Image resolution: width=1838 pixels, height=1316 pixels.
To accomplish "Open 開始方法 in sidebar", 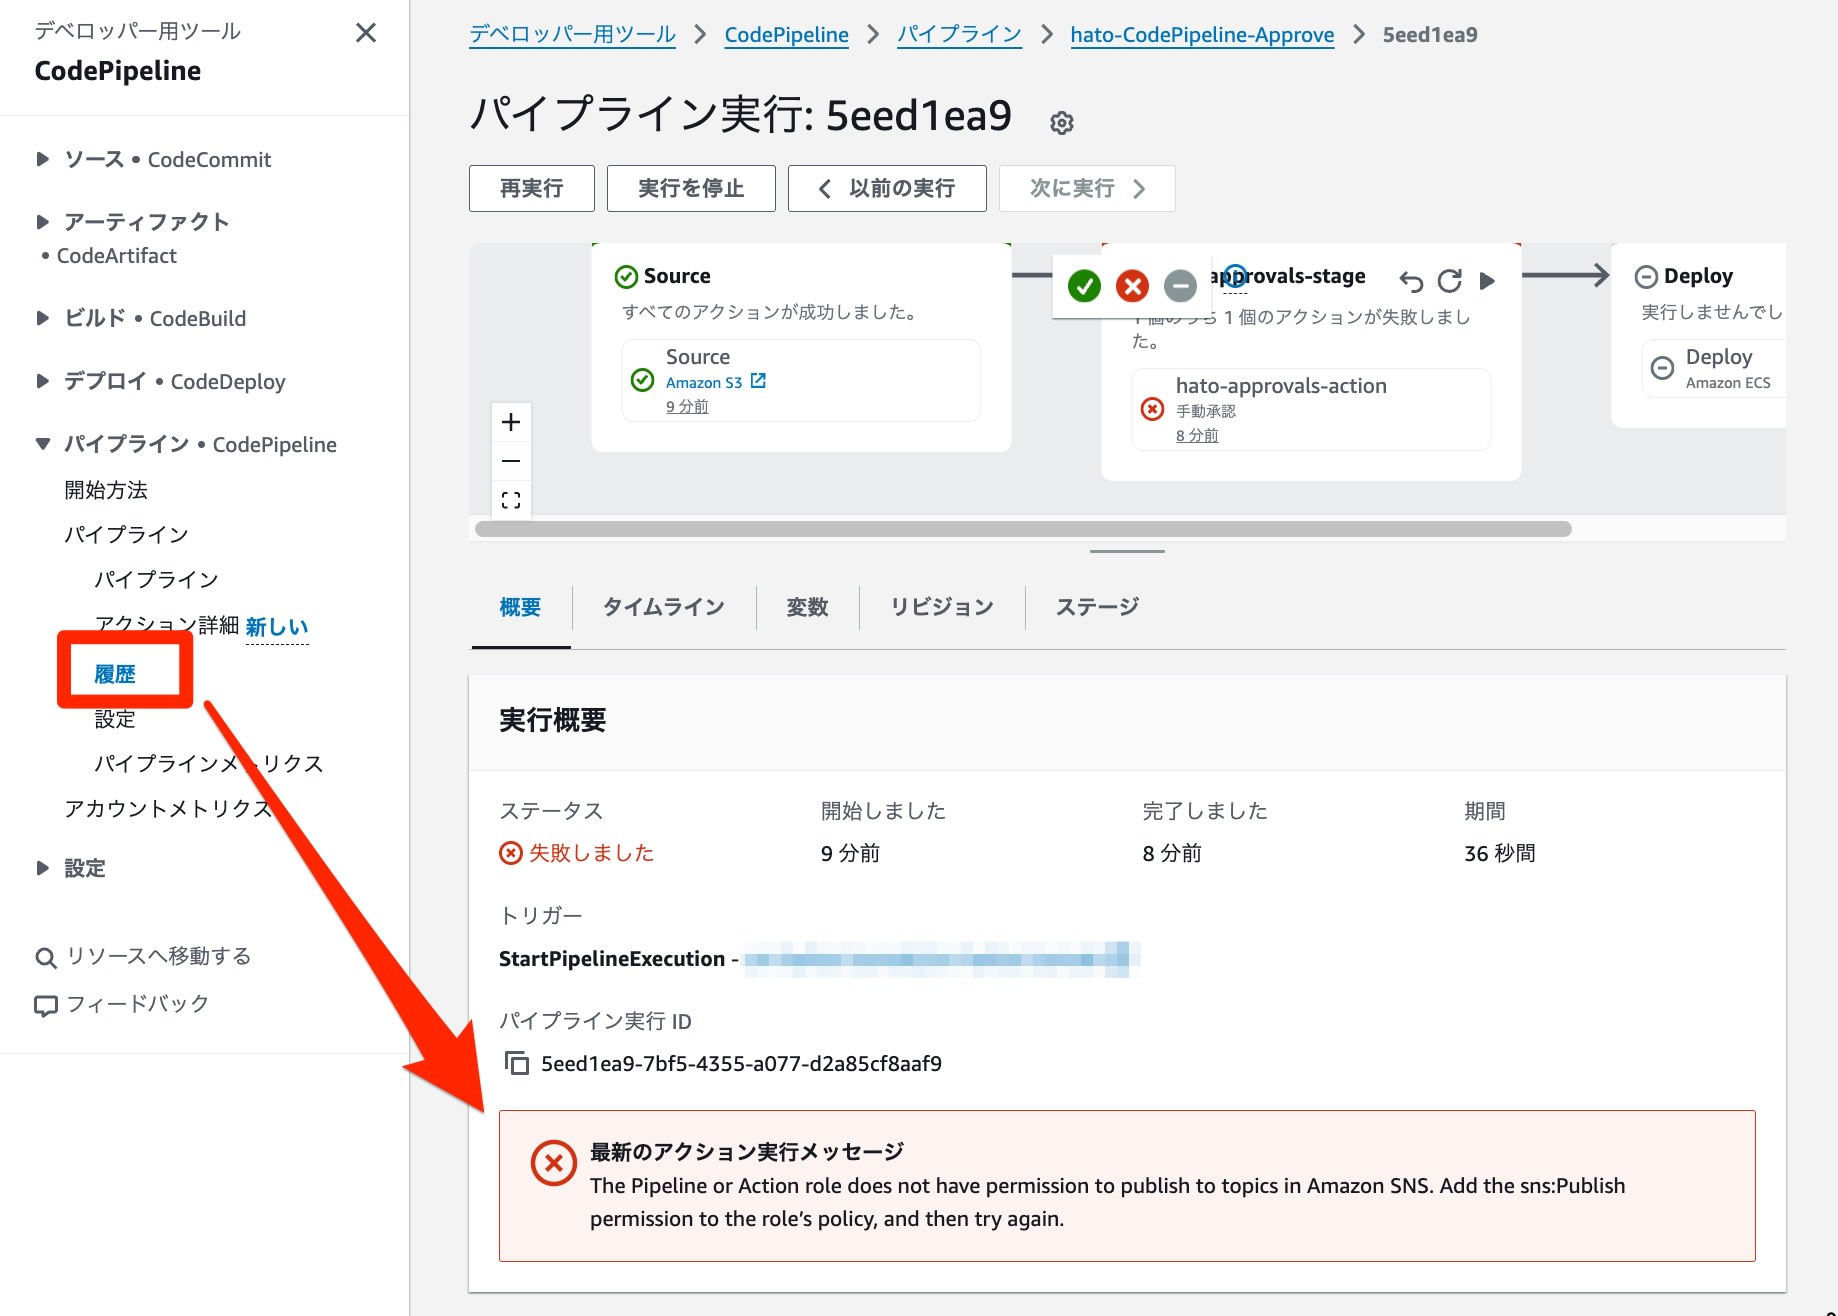I will (x=106, y=490).
